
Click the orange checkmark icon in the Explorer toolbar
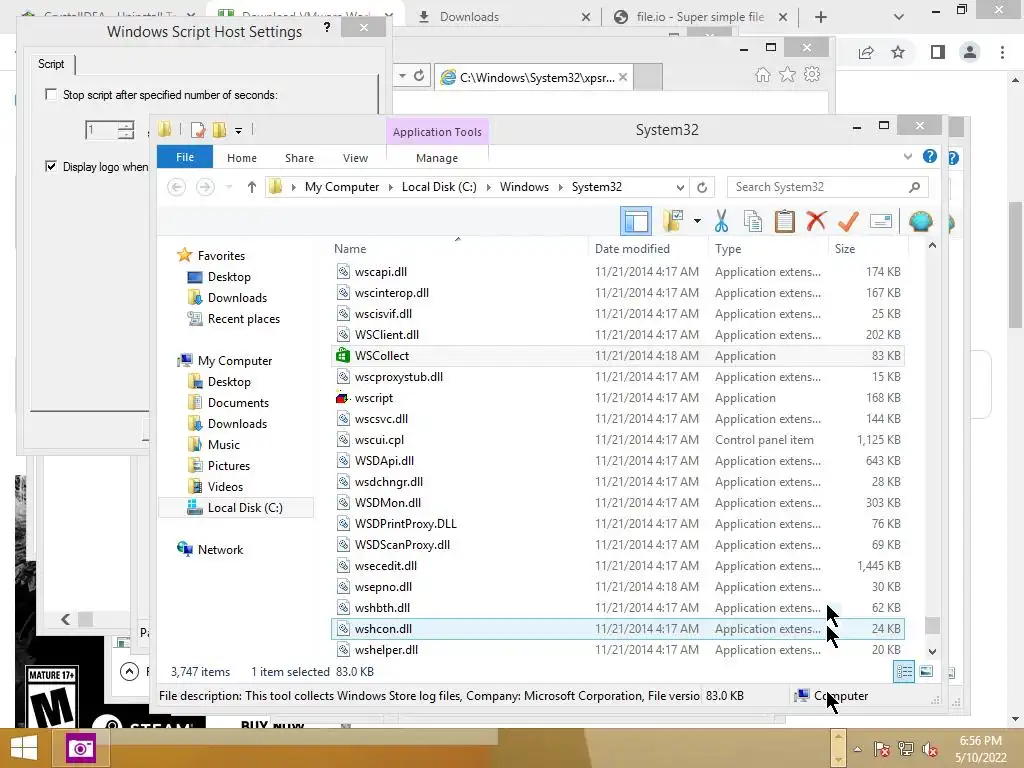click(848, 221)
